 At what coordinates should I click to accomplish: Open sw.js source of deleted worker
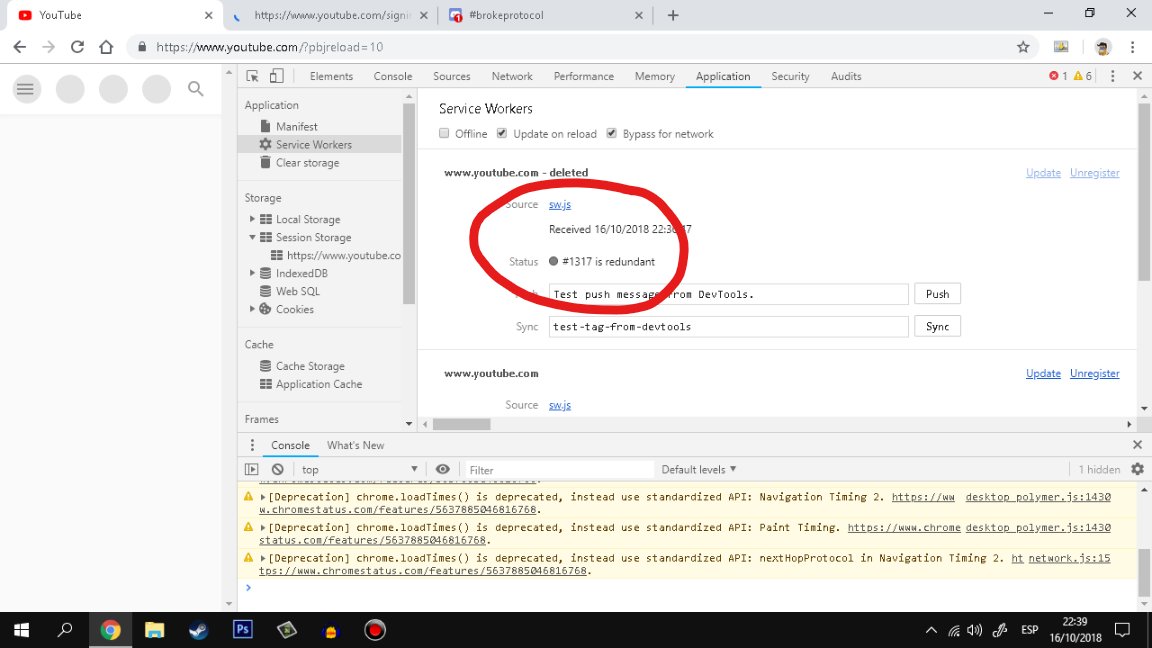pos(560,204)
